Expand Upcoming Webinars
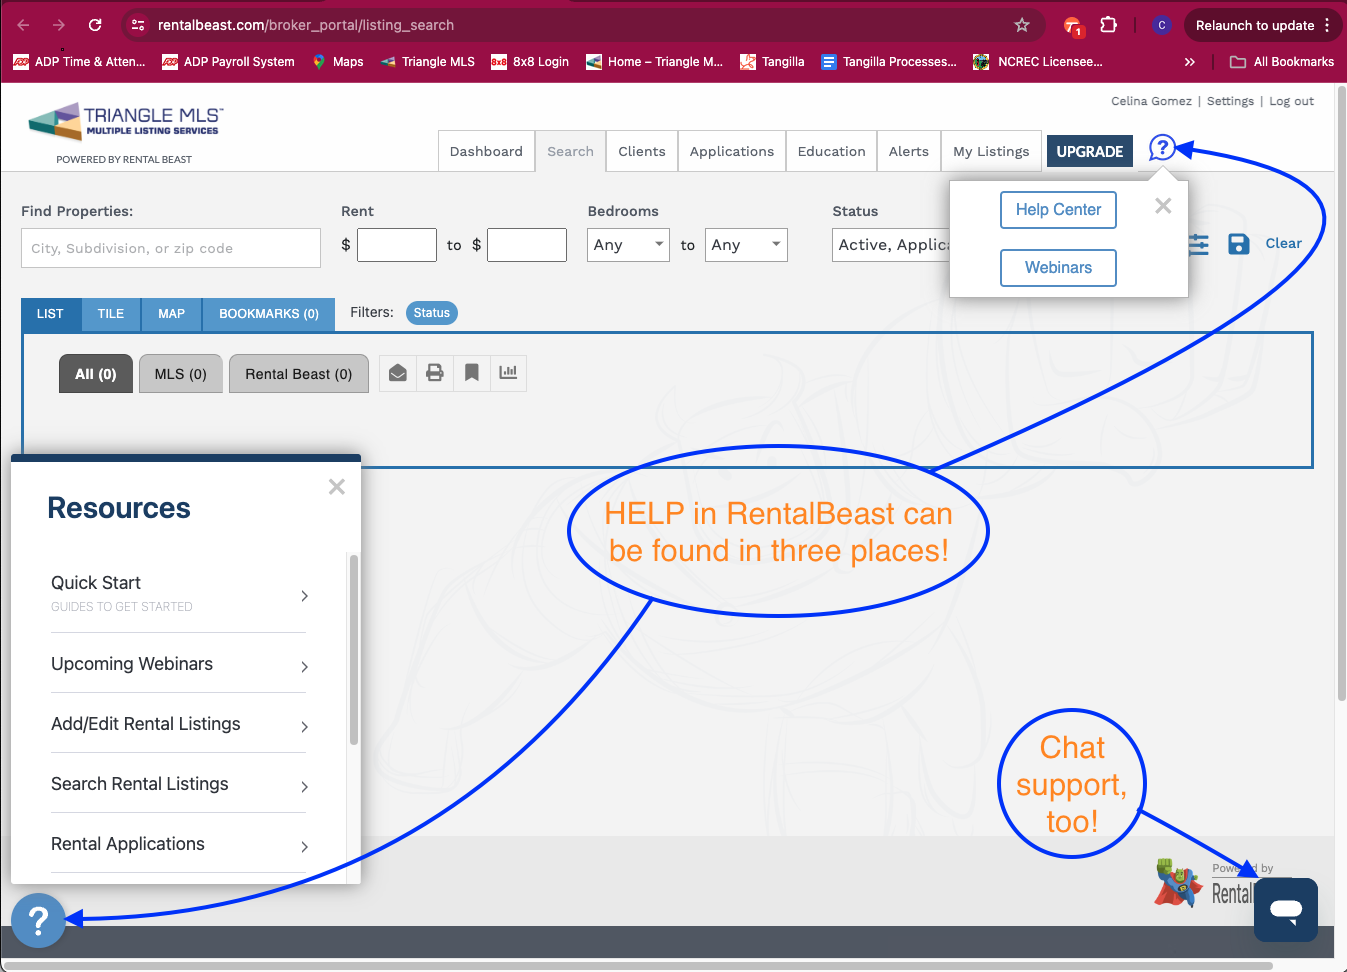 [179, 664]
